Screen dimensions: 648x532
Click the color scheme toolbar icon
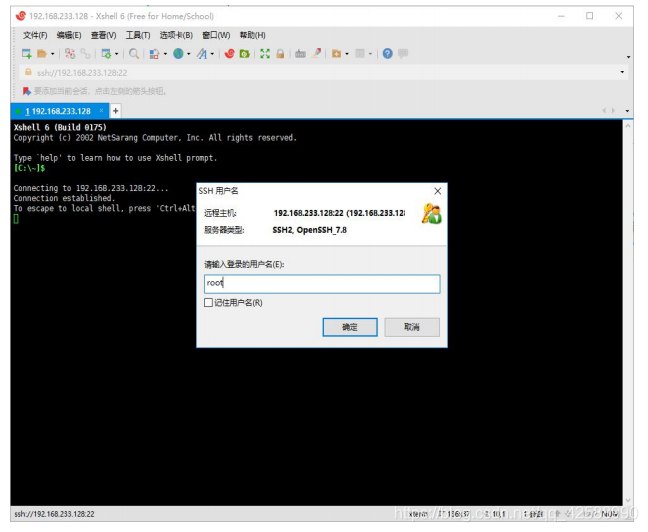click(154, 54)
